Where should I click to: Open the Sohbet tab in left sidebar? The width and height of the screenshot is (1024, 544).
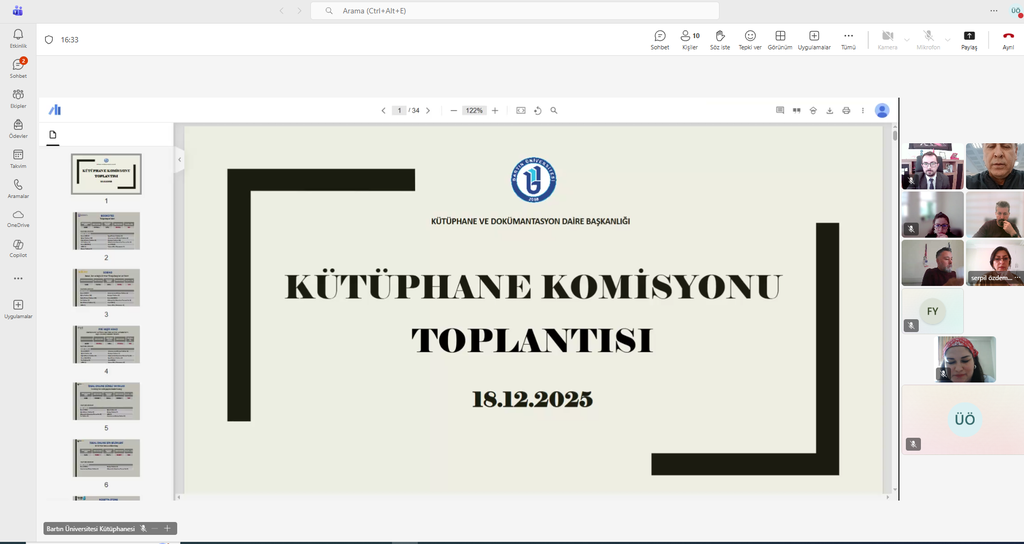click(x=18, y=68)
